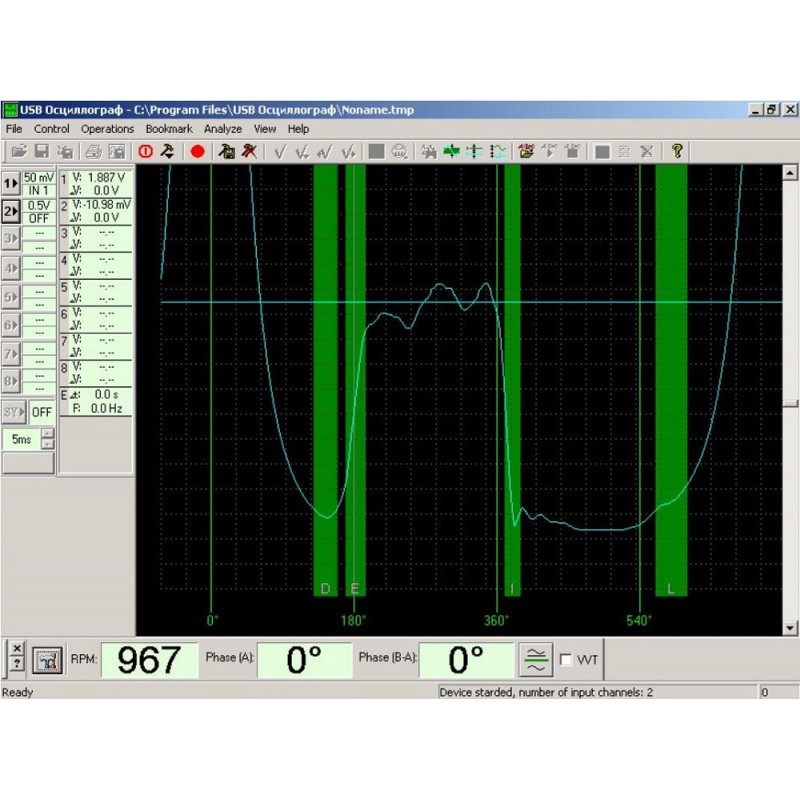Click the Phase (A) readout field
This screenshot has width=800, height=800.
click(x=305, y=659)
